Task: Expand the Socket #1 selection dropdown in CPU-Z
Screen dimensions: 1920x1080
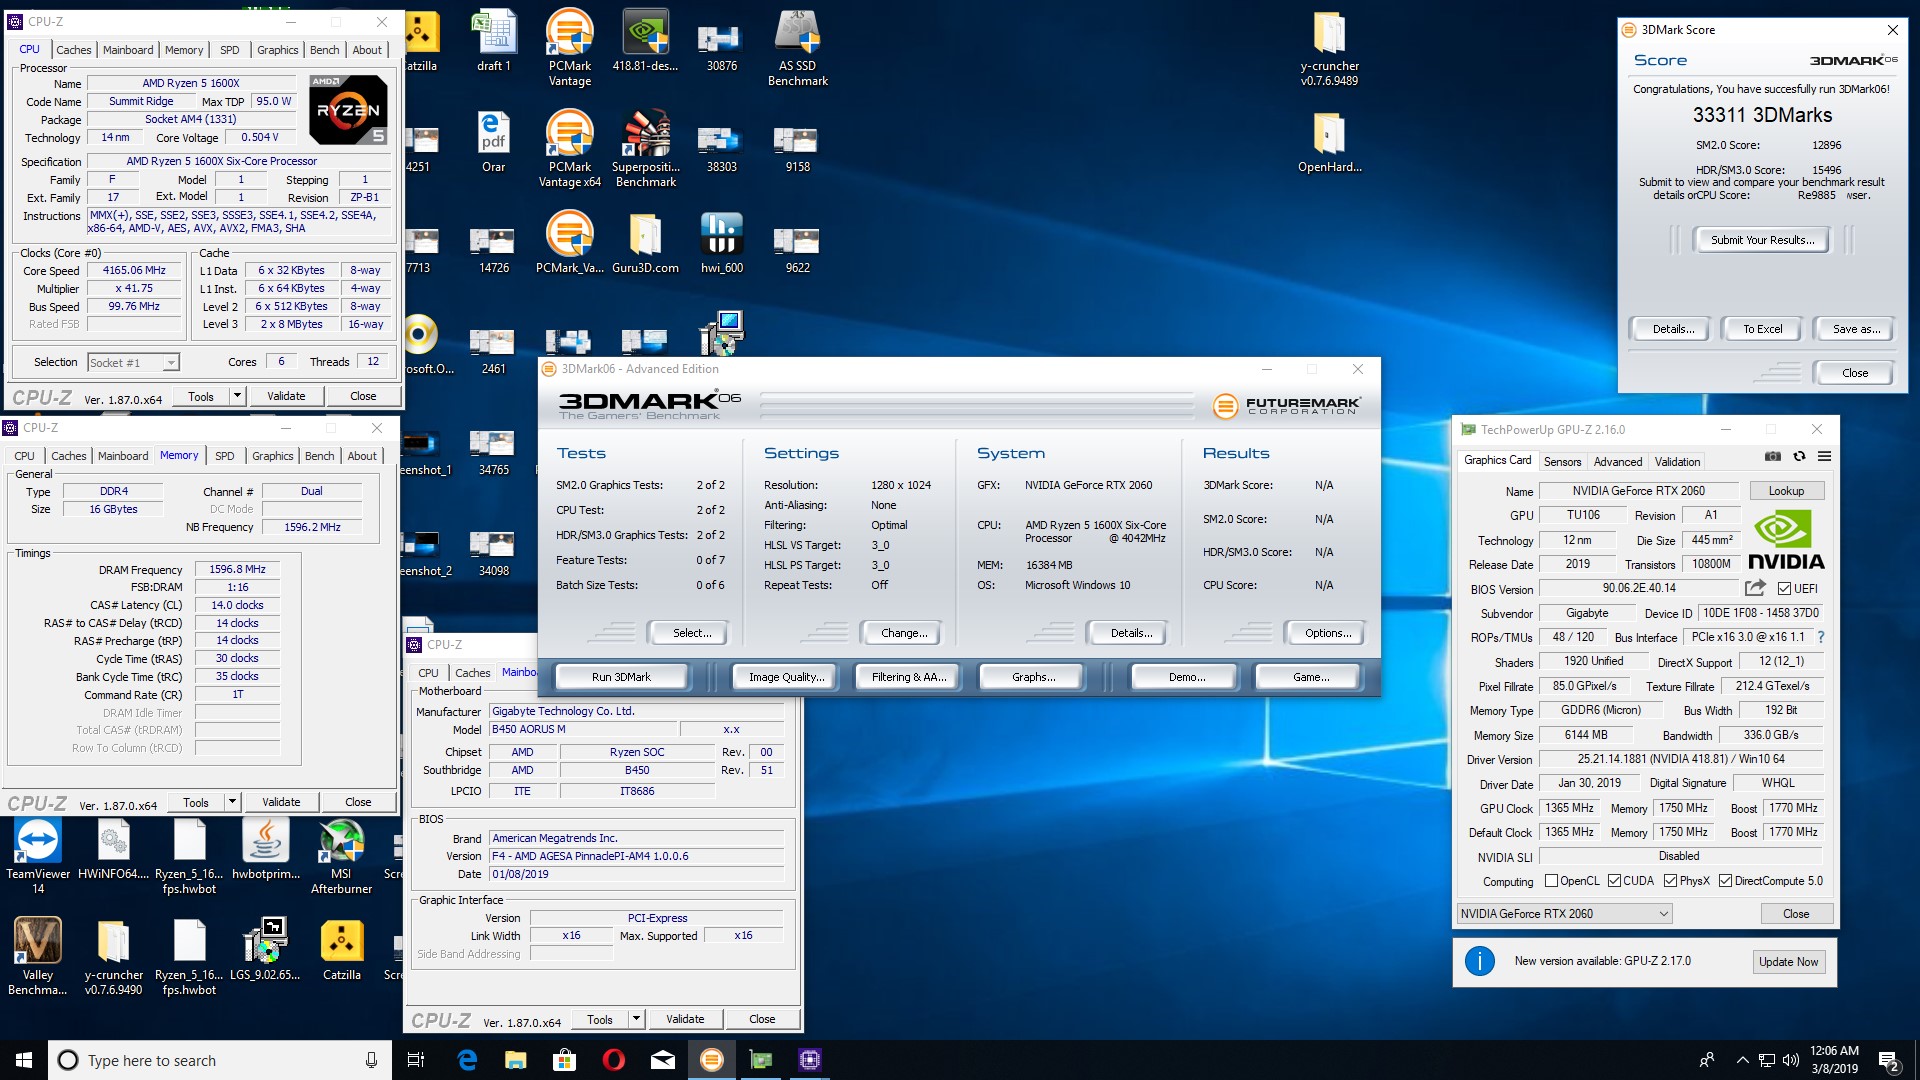Action: tap(171, 363)
